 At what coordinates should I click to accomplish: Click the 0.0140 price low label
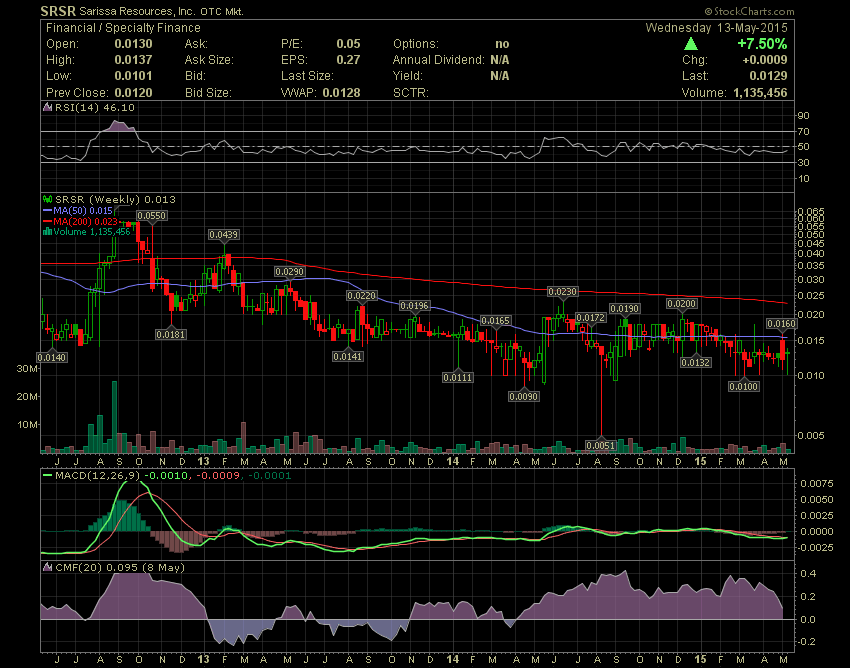point(52,357)
